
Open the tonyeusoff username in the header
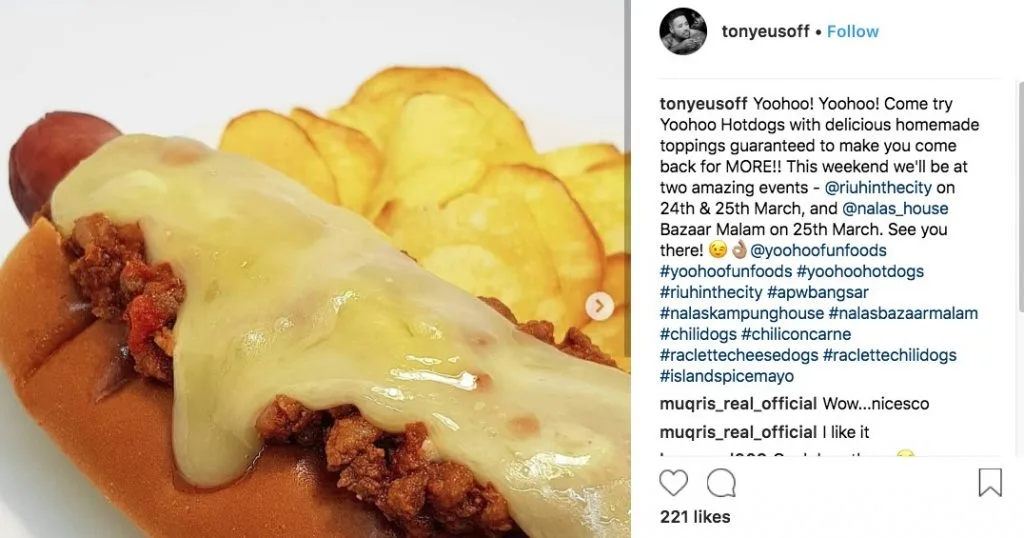(765, 31)
